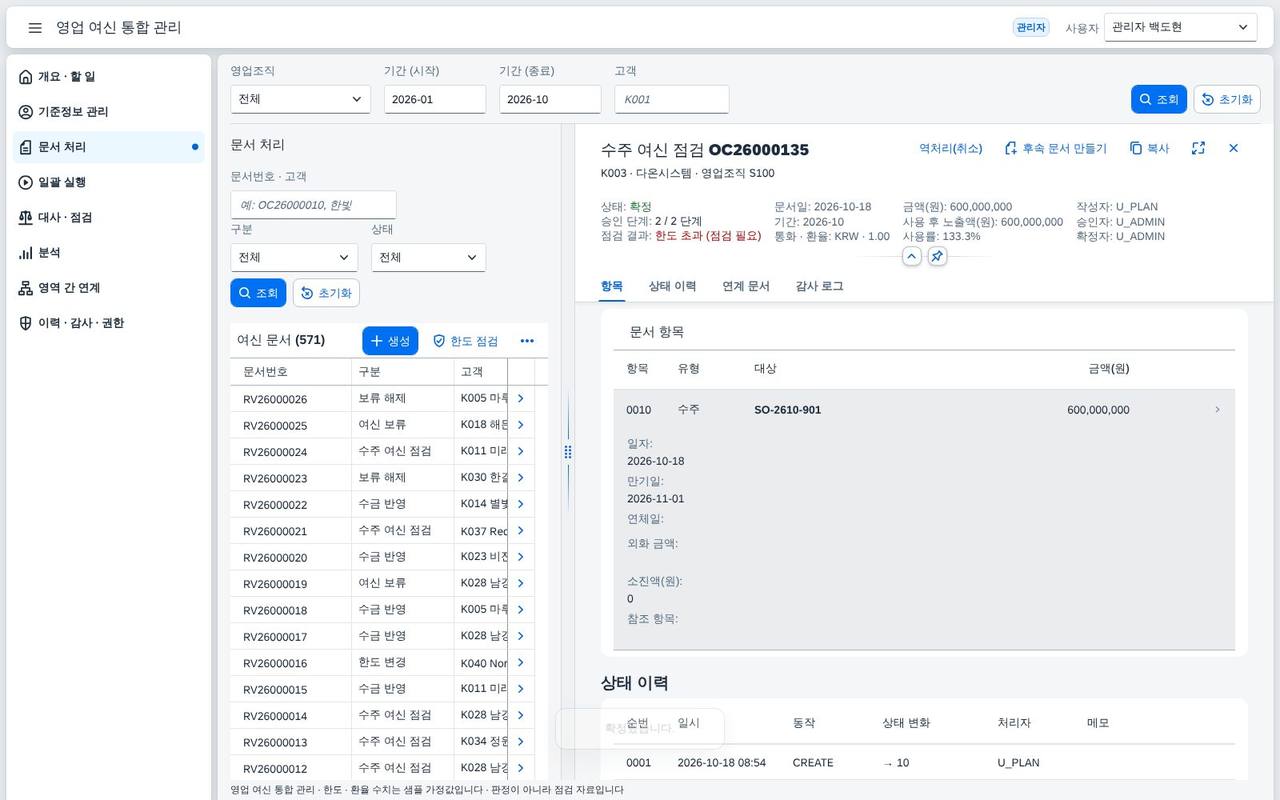Screen dimensions: 1280x800
Task: Open the hamburger navigation menu
Action: coord(35,28)
